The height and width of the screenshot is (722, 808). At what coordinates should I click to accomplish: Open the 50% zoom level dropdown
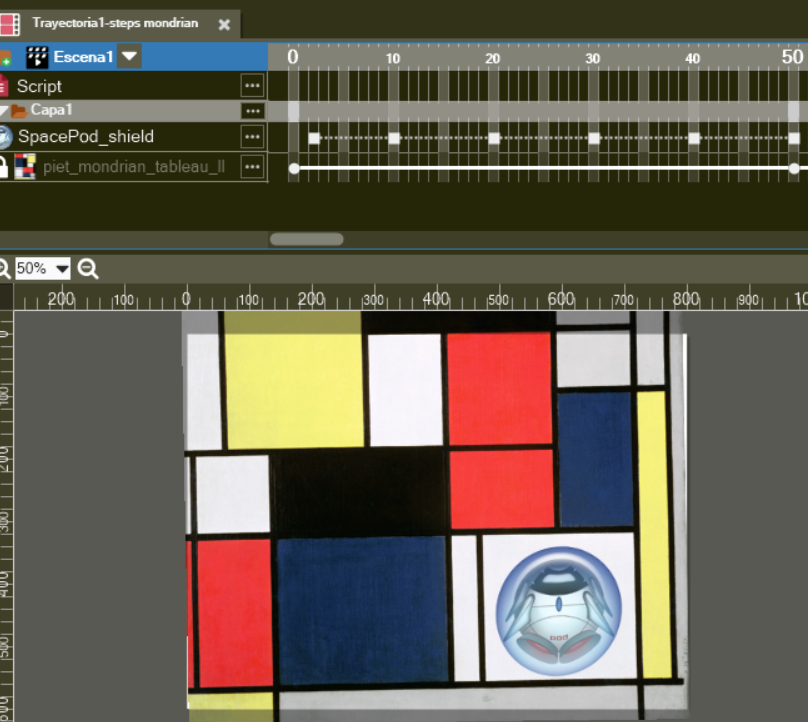[63, 268]
